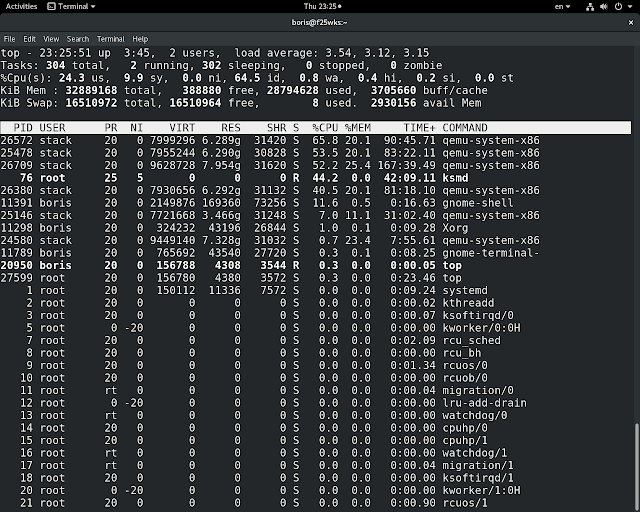Click the ksmd command name
The image size is (640, 512).
455,178
